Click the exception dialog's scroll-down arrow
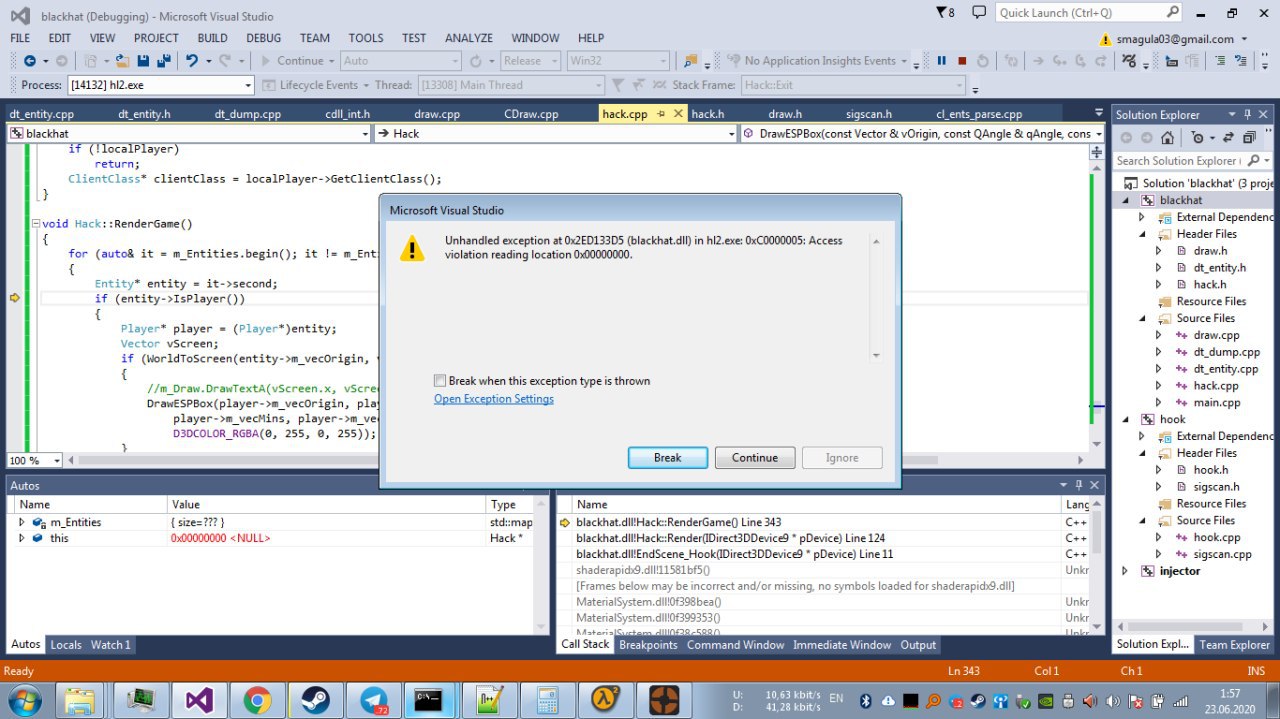This screenshot has height=719, width=1280. pos(876,355)
